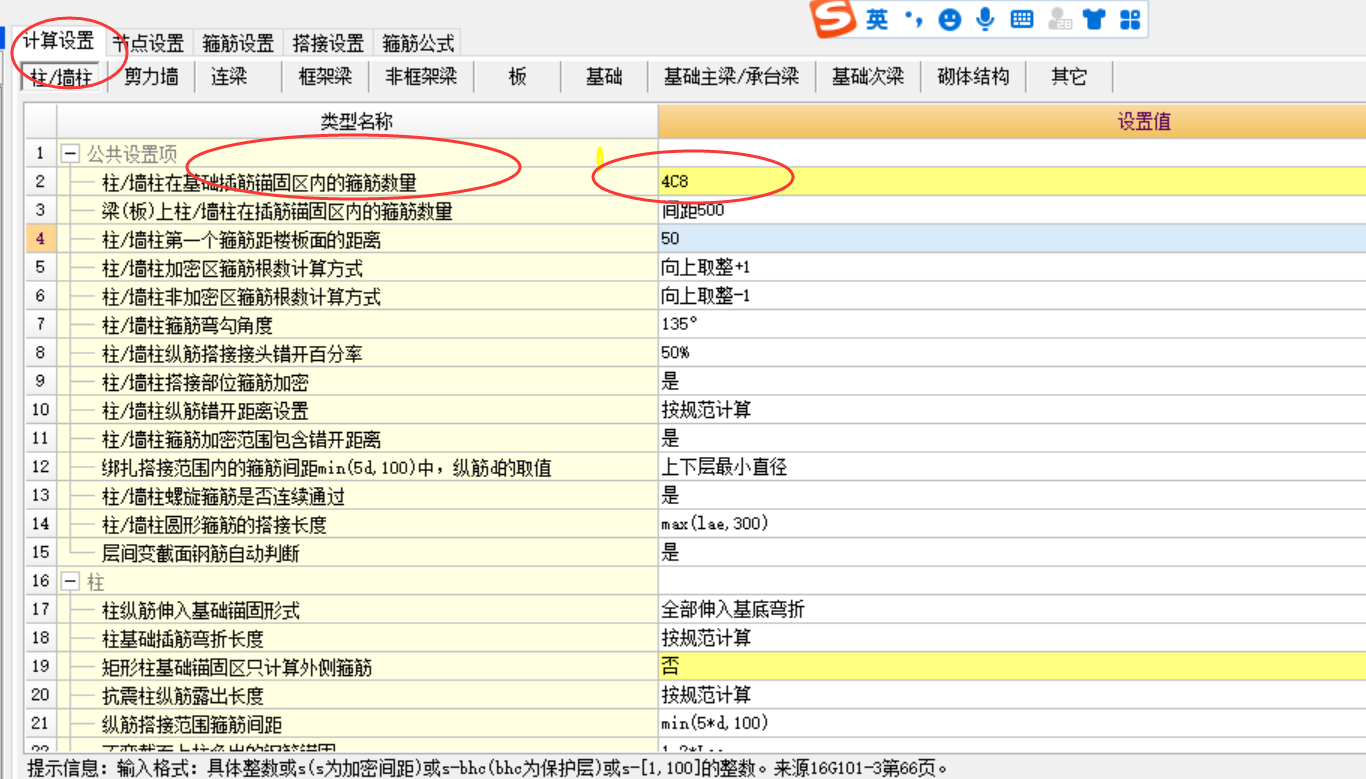Collapse the 柱 group in row 16
1366x779 pixels.
click(70, 581)
